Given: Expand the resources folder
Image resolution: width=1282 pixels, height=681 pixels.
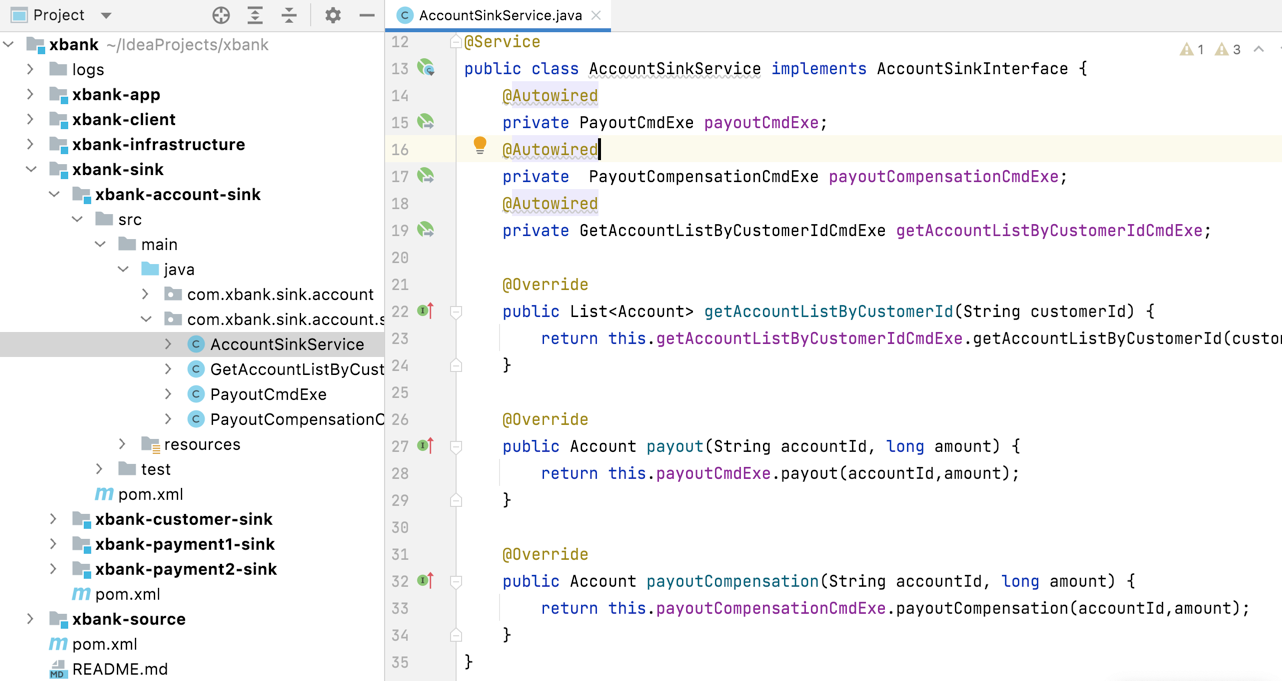Looking at the screenshot, I should click(x=123, y=444).
